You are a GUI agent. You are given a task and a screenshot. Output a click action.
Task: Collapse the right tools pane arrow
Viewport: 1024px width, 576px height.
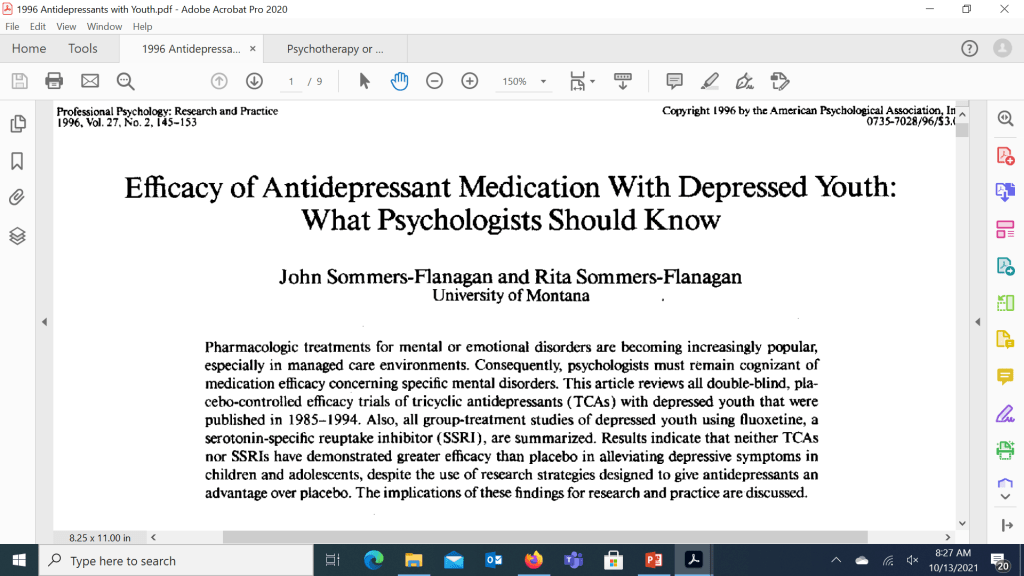coord(978,321)
